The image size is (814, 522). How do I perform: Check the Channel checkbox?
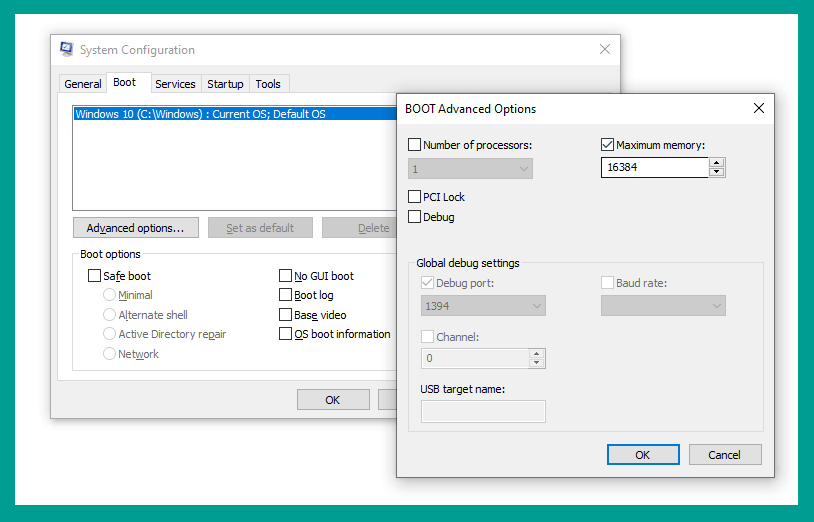coord(427,337)
